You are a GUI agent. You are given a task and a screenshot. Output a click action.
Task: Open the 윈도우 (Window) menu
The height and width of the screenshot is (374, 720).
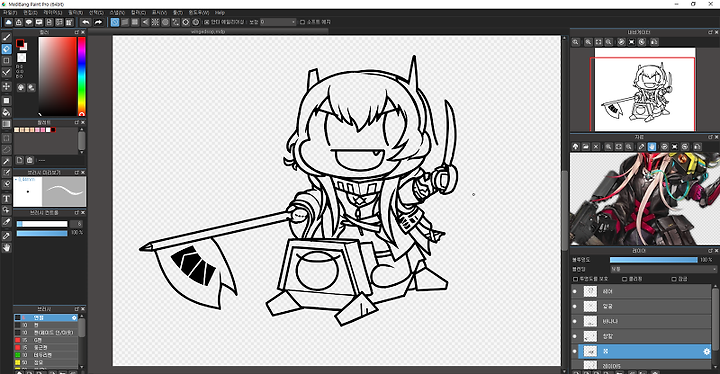tap(198, 13)
